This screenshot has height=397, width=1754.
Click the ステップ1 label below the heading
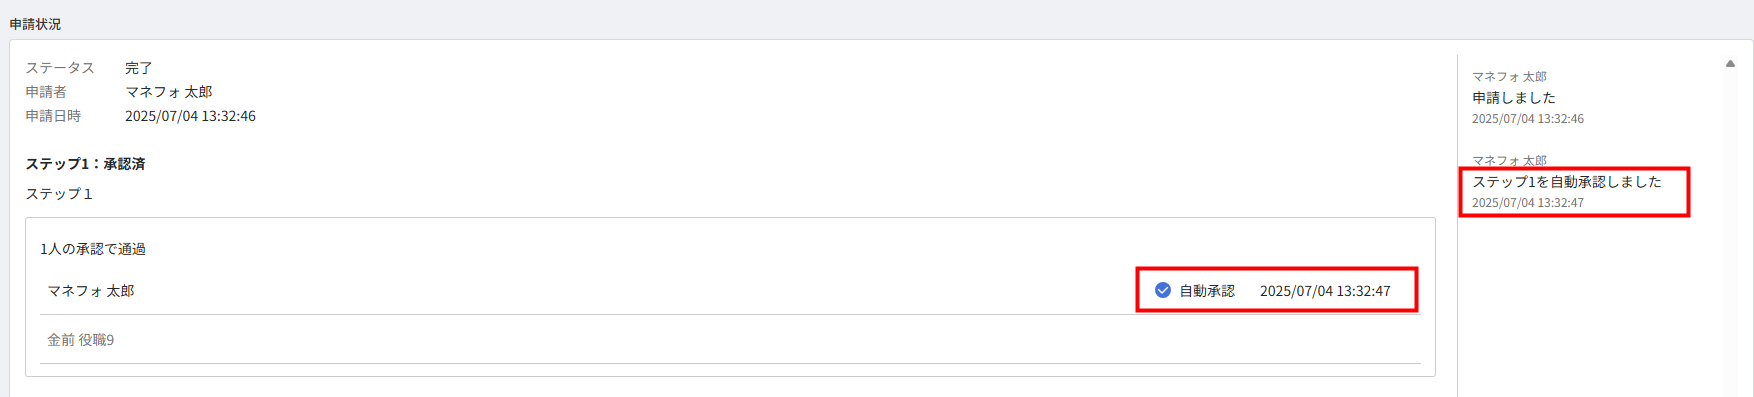pyautogui.click(x=59, y=194)
